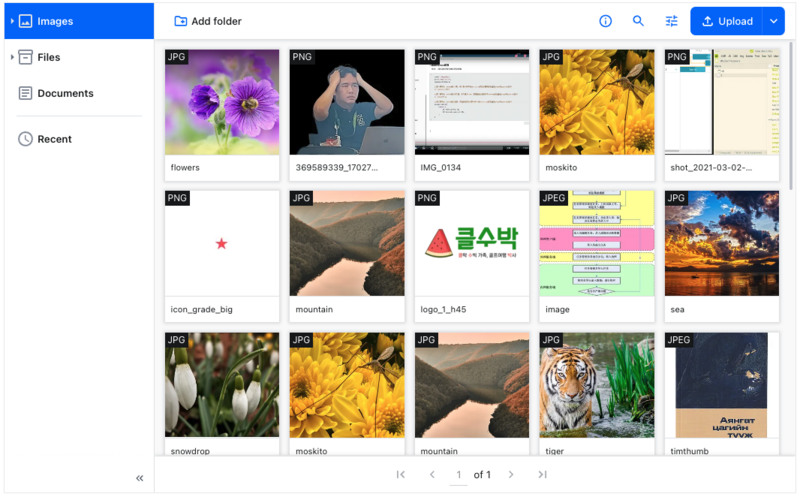800x497 pixels.
Task: Go to the first page
Action: pos(401,474)
